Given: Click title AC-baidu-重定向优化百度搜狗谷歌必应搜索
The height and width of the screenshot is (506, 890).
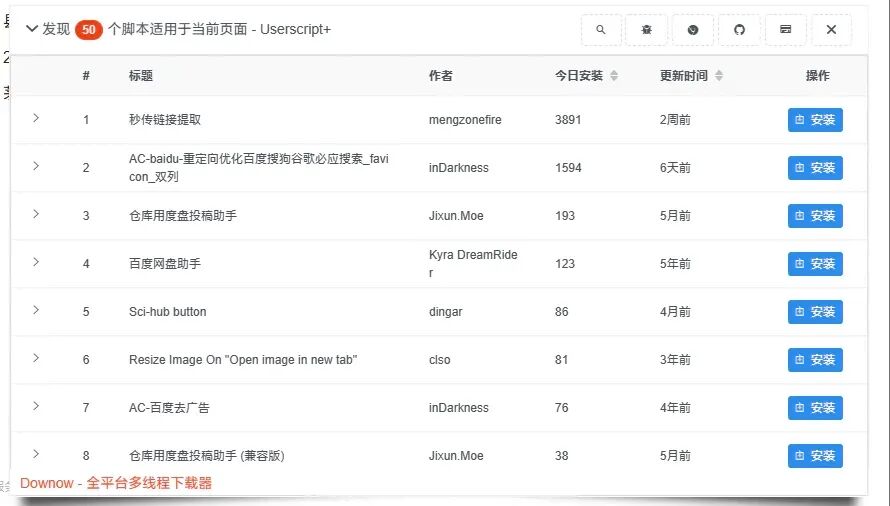Looking at the screenshot, I should pyautogui.click(x=259, y=168).
